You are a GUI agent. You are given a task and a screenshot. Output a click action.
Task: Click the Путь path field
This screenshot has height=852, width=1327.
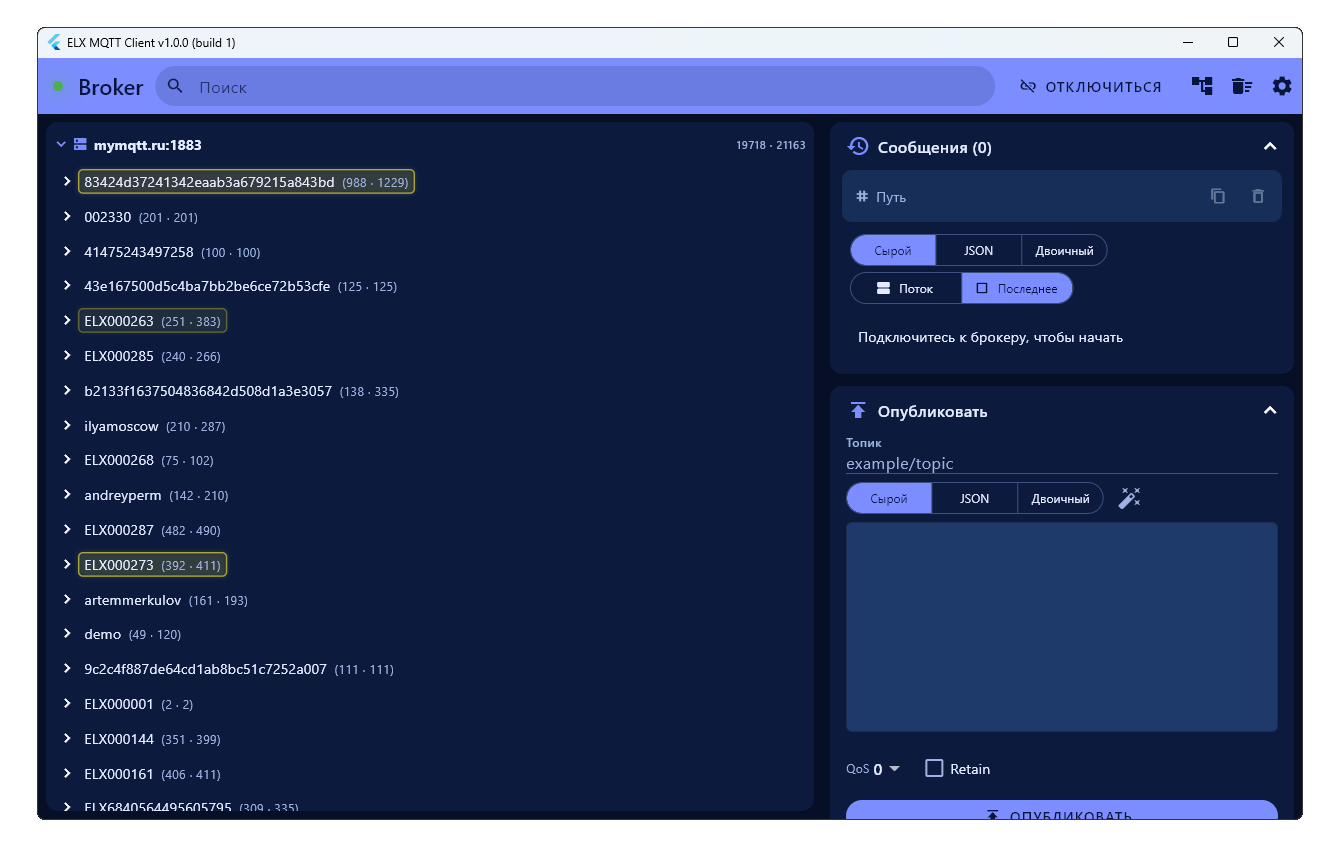(x=1062, y=196)
